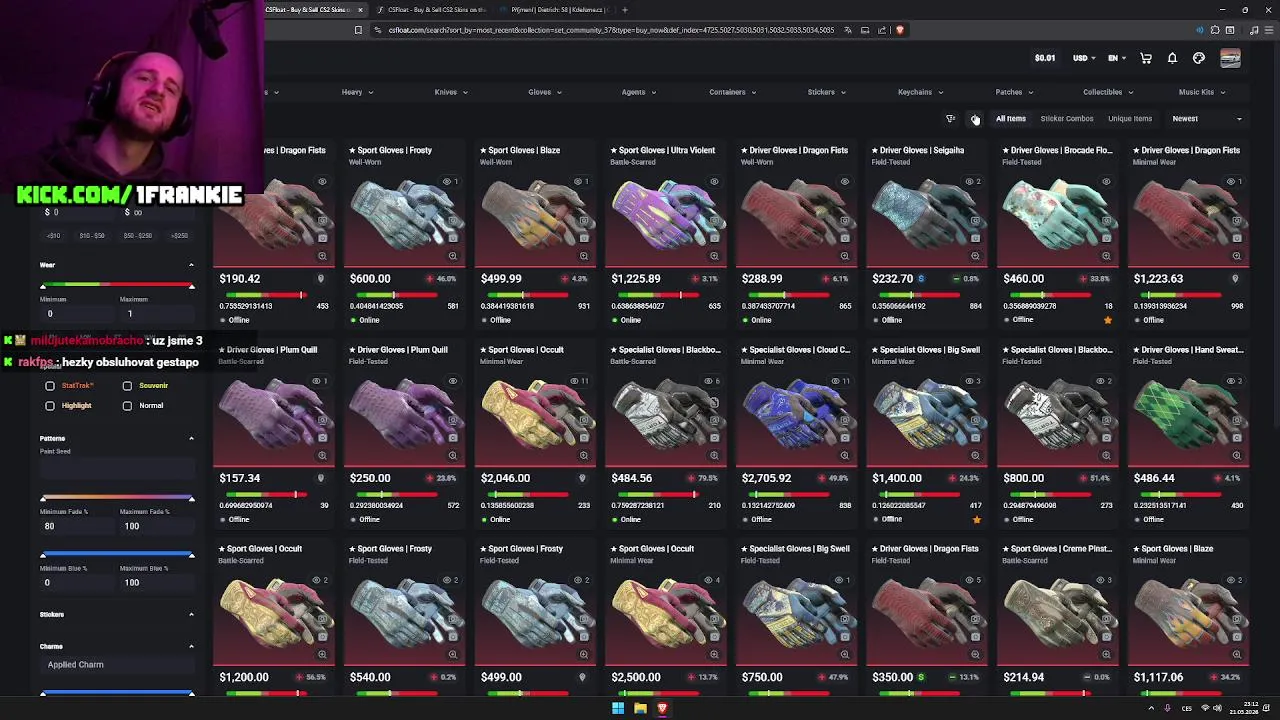Click watchers eye on Sport Gloves Occult $2,046.00
The width and height of the screenshot is (1280, 720).
point(581,381)
